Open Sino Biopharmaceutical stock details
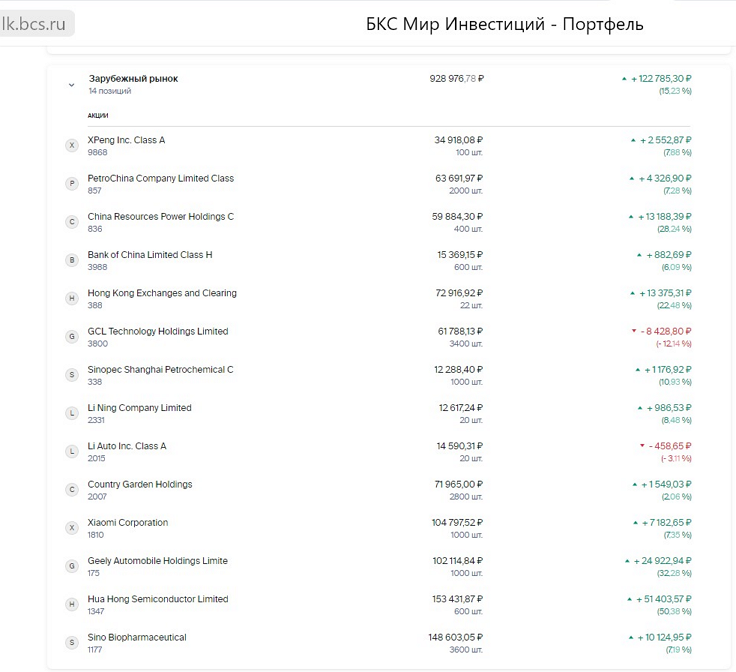Viewport: 736px width, 672px height. 136,637
